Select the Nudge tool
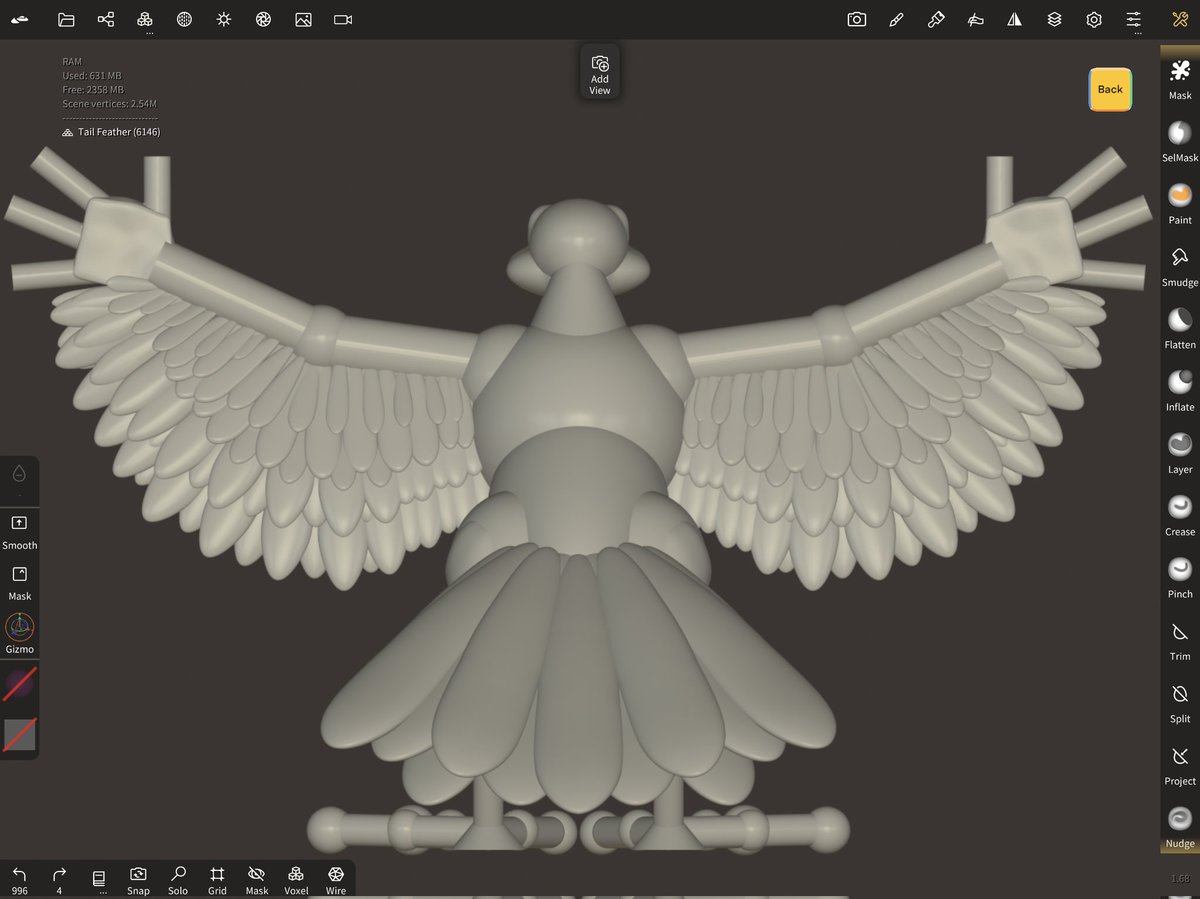The height and width of the screenshot is (899, 1200). [1180, 826]
